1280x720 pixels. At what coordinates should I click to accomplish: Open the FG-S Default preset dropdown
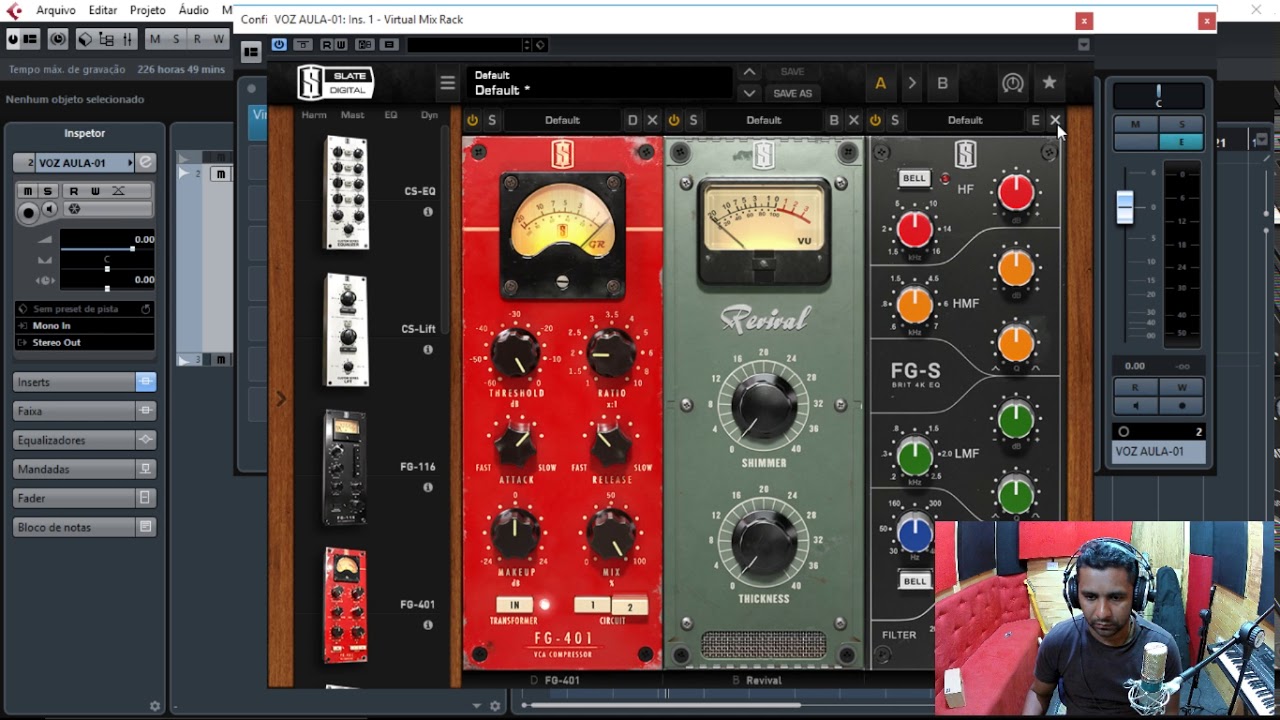(965, 120)
